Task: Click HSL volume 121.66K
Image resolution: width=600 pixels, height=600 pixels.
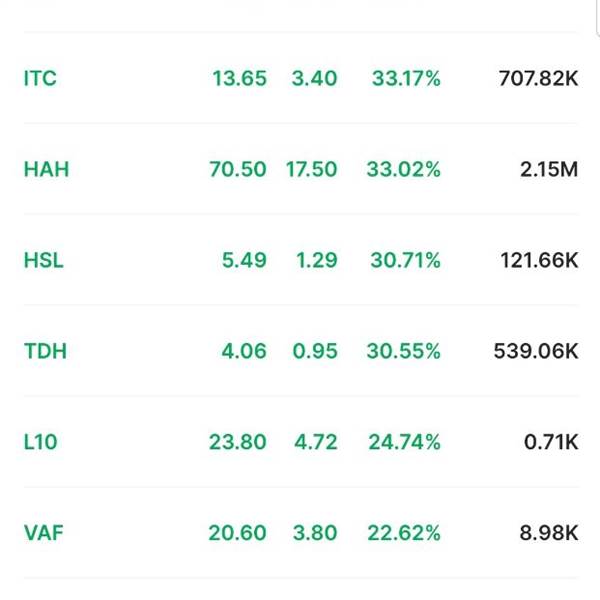Action: (540, 260)
